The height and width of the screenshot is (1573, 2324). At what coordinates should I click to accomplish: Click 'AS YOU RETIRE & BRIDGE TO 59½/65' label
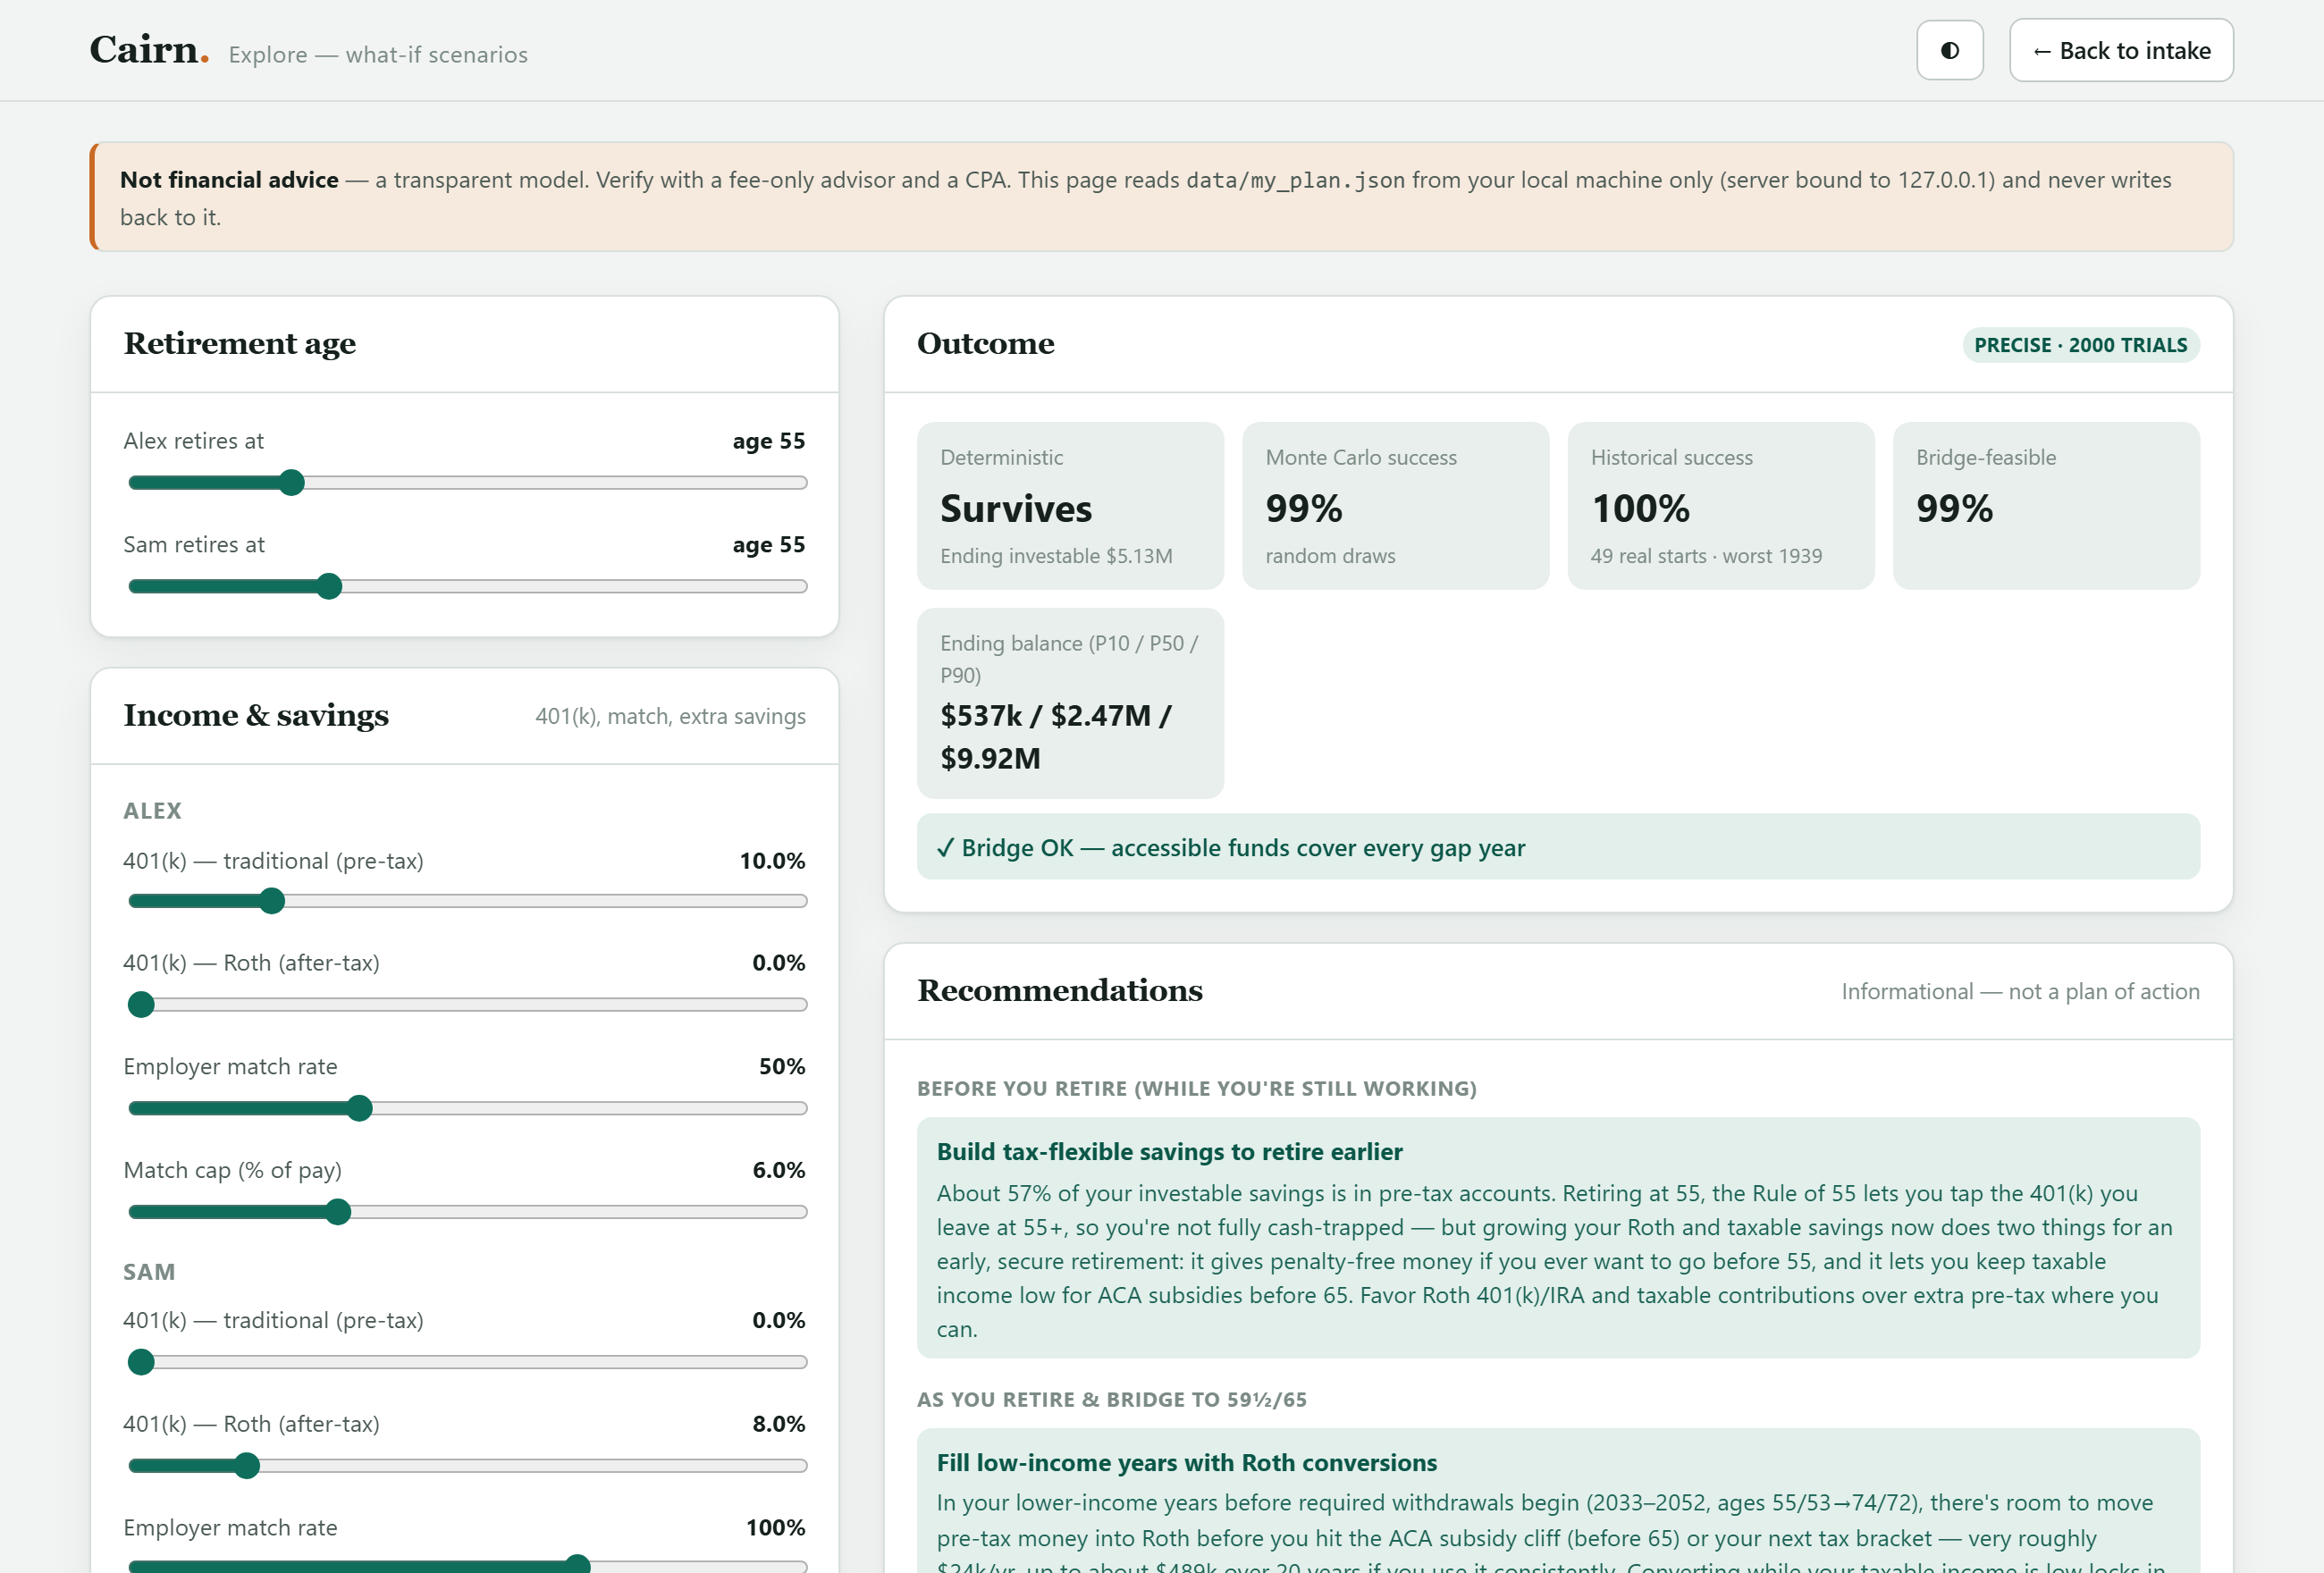(1112, 1400)
